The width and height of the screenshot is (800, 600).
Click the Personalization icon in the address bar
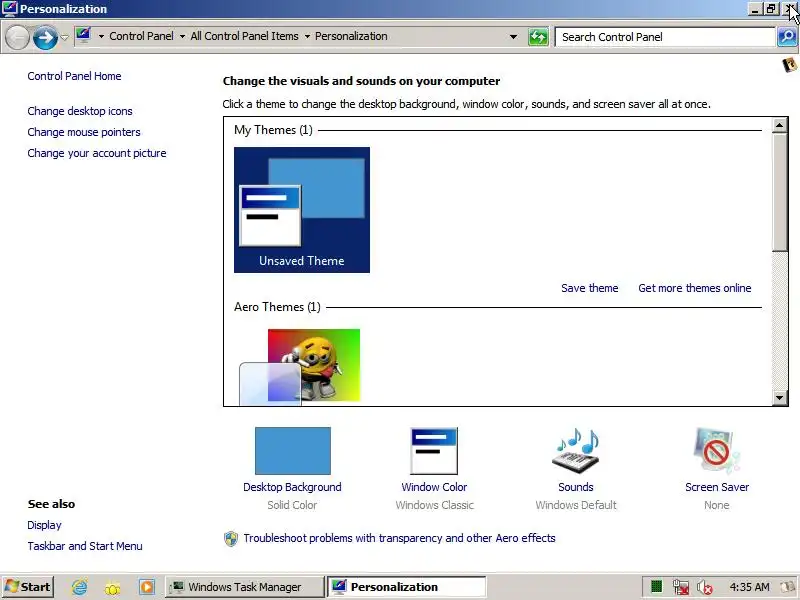(83, 36)
